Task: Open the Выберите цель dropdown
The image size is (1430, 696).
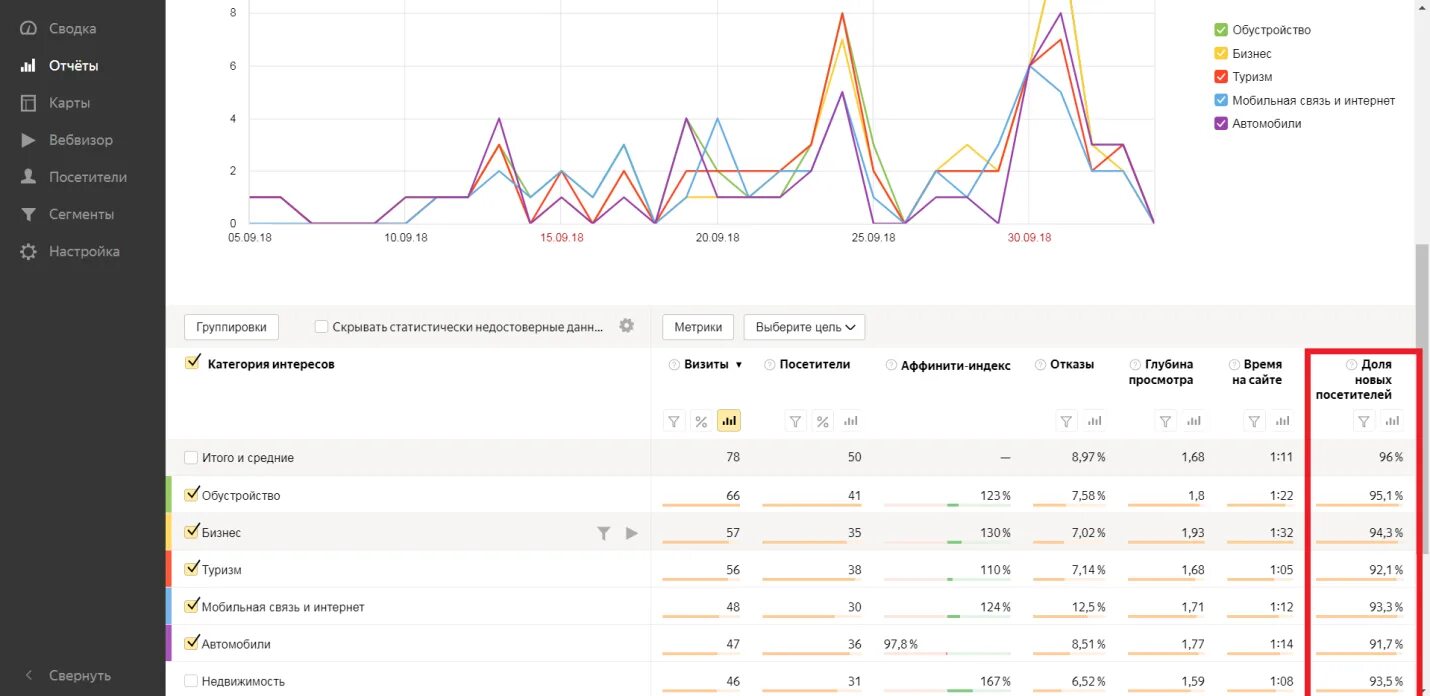Action: 805,327
